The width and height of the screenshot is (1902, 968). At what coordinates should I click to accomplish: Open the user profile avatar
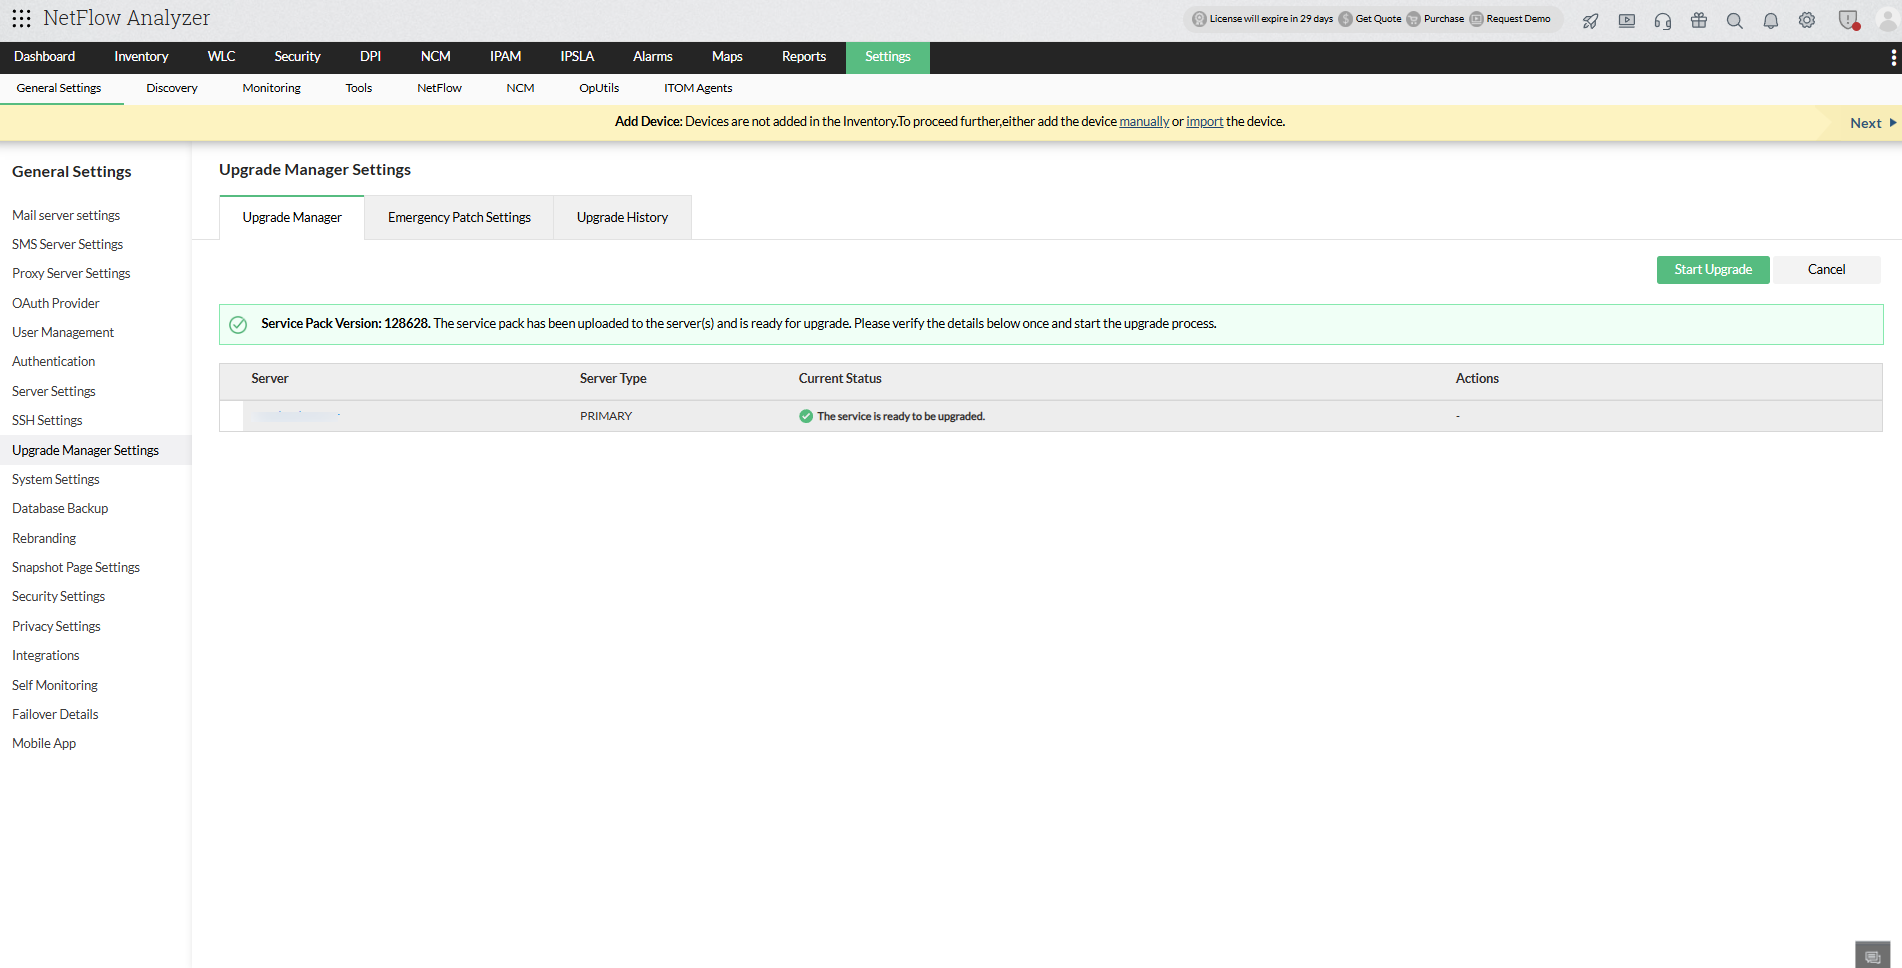pyautogui.click(x=1887, y=20)
